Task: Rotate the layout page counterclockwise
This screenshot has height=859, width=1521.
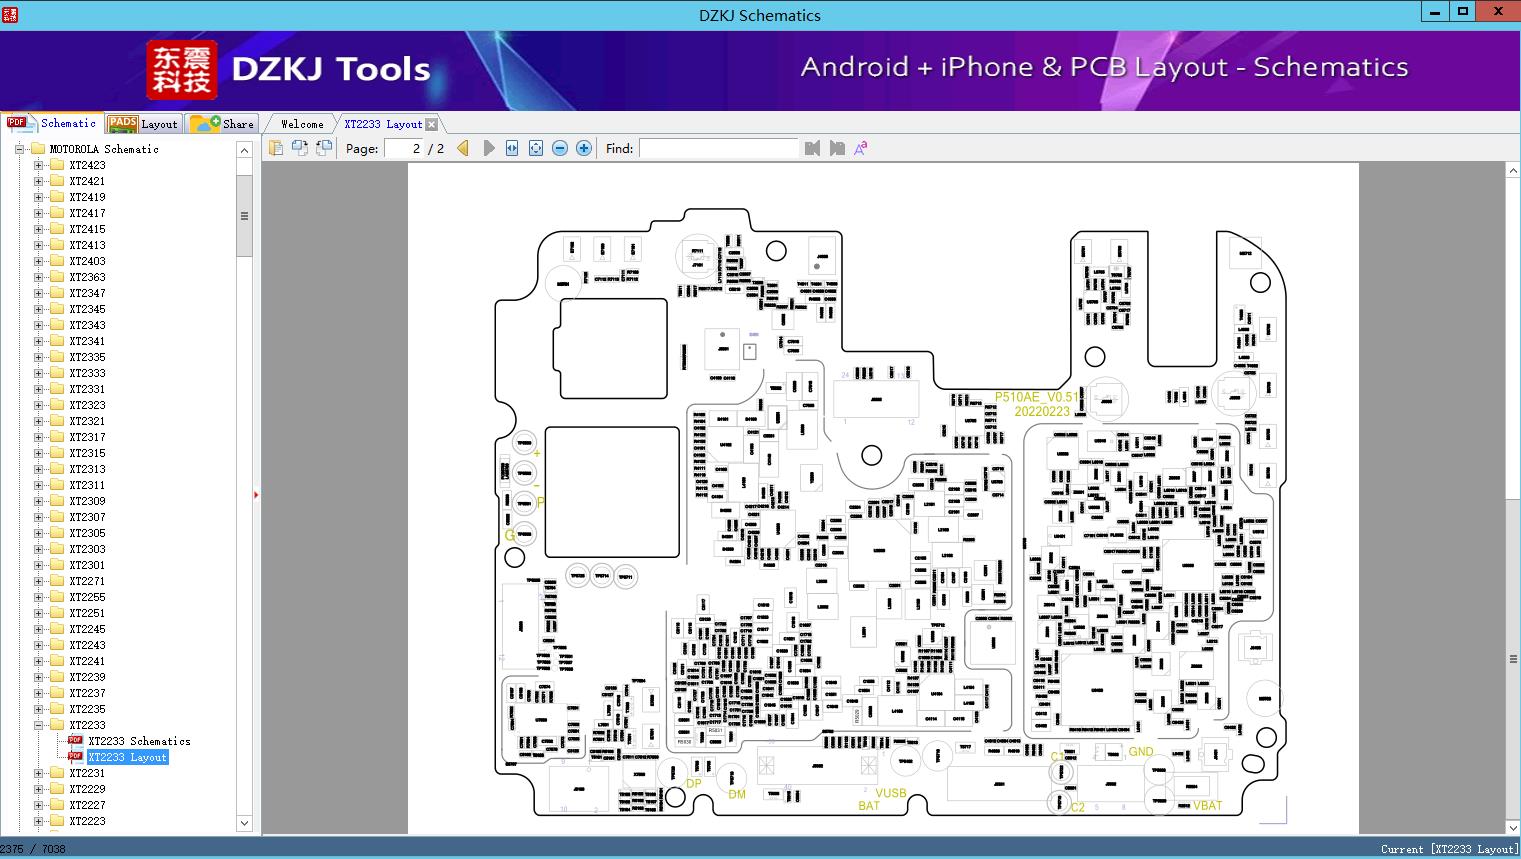Action: [x=323, y=147]
